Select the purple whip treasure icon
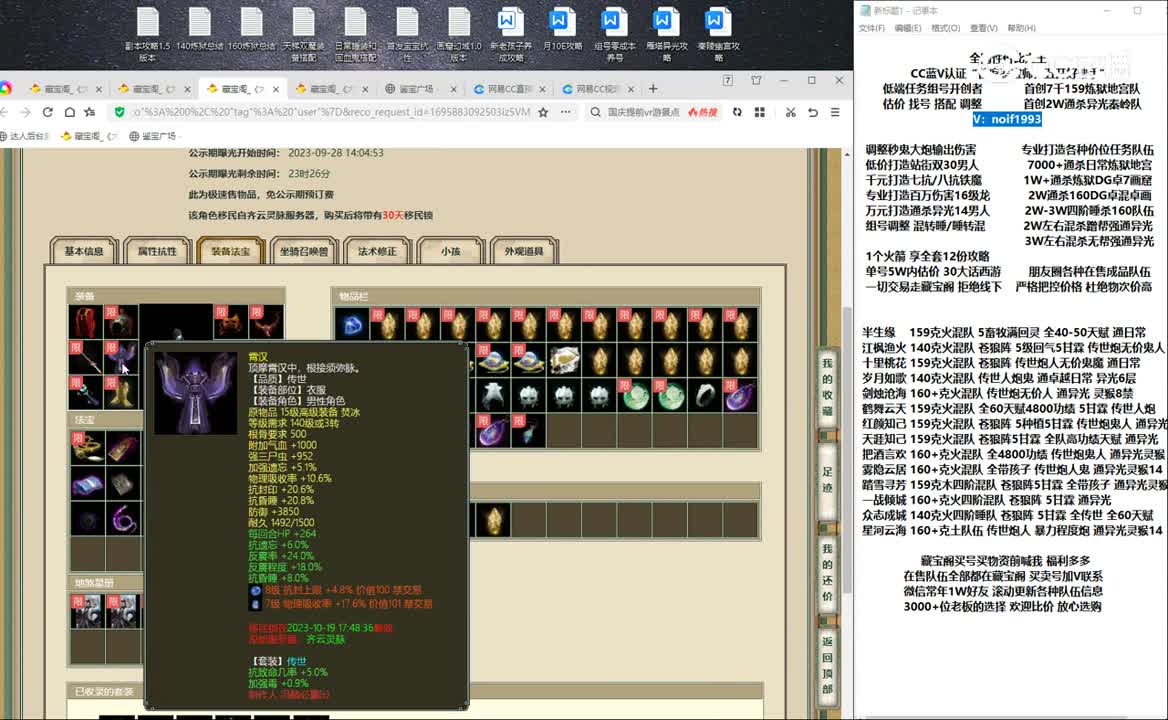The height and width of the screenshot is (720, 1168). coord(122,519)
